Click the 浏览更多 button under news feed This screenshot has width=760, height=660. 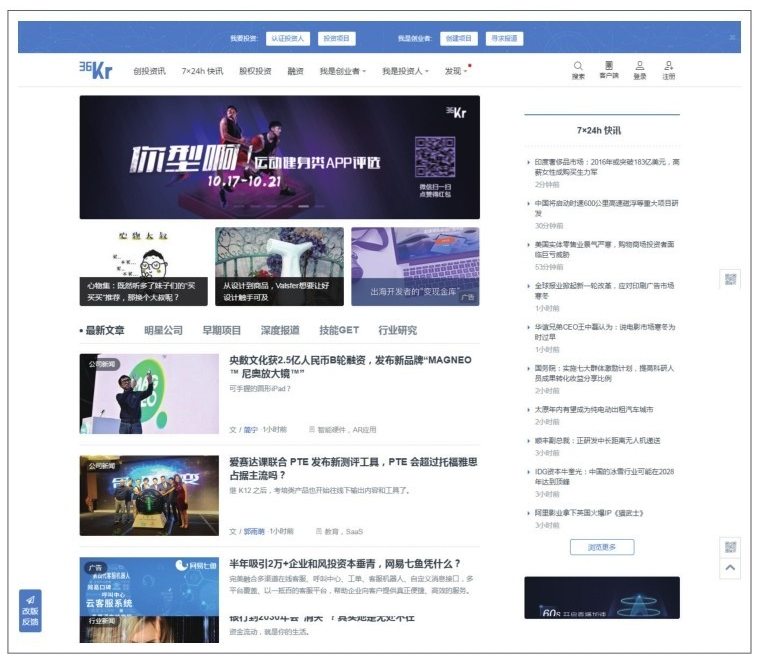click(x=601, y=547)
